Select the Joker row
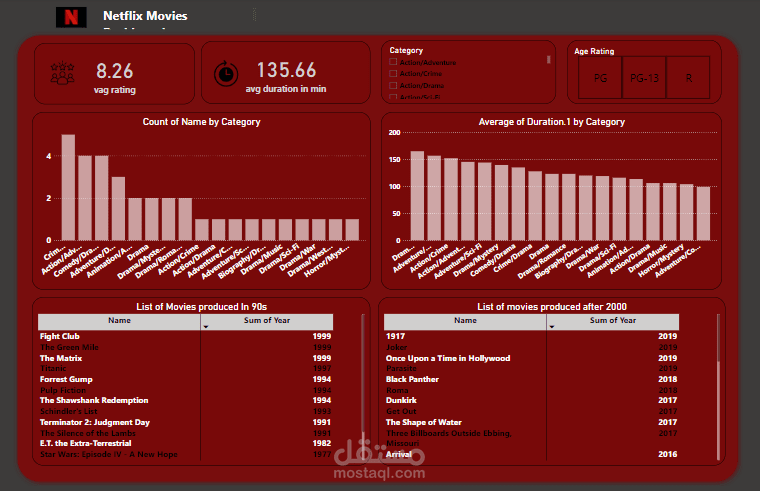760x491 pixels. [x=532, y=348]
